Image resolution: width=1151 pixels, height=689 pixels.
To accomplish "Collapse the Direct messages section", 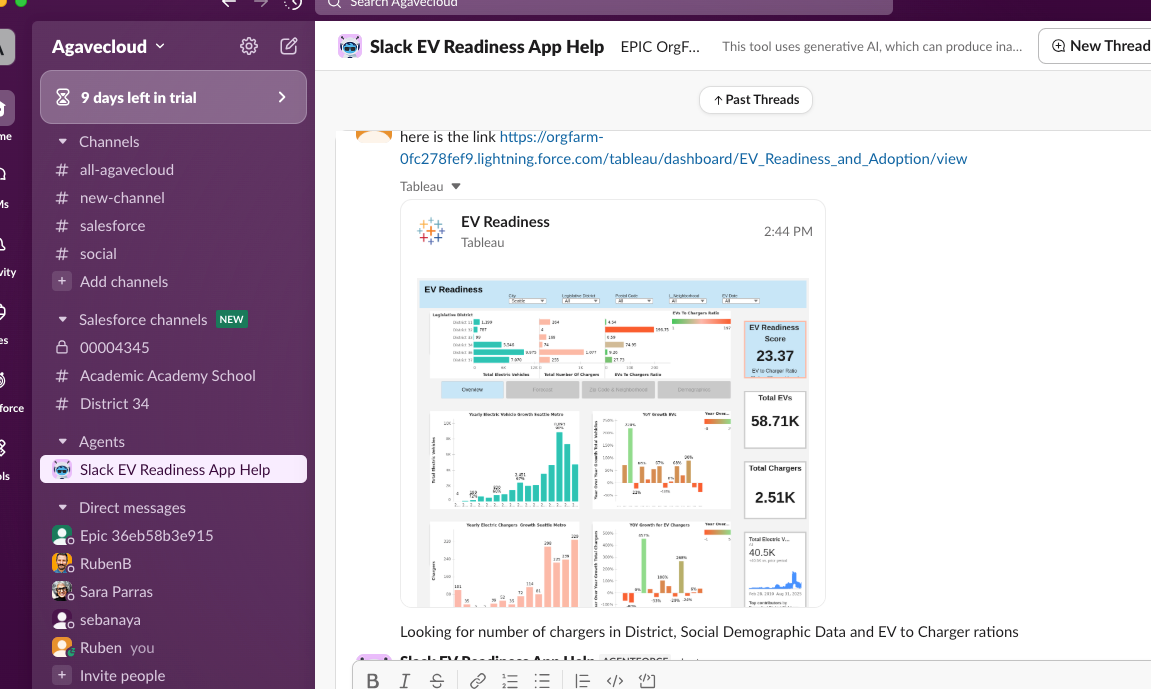I will [x=62, y=507].
